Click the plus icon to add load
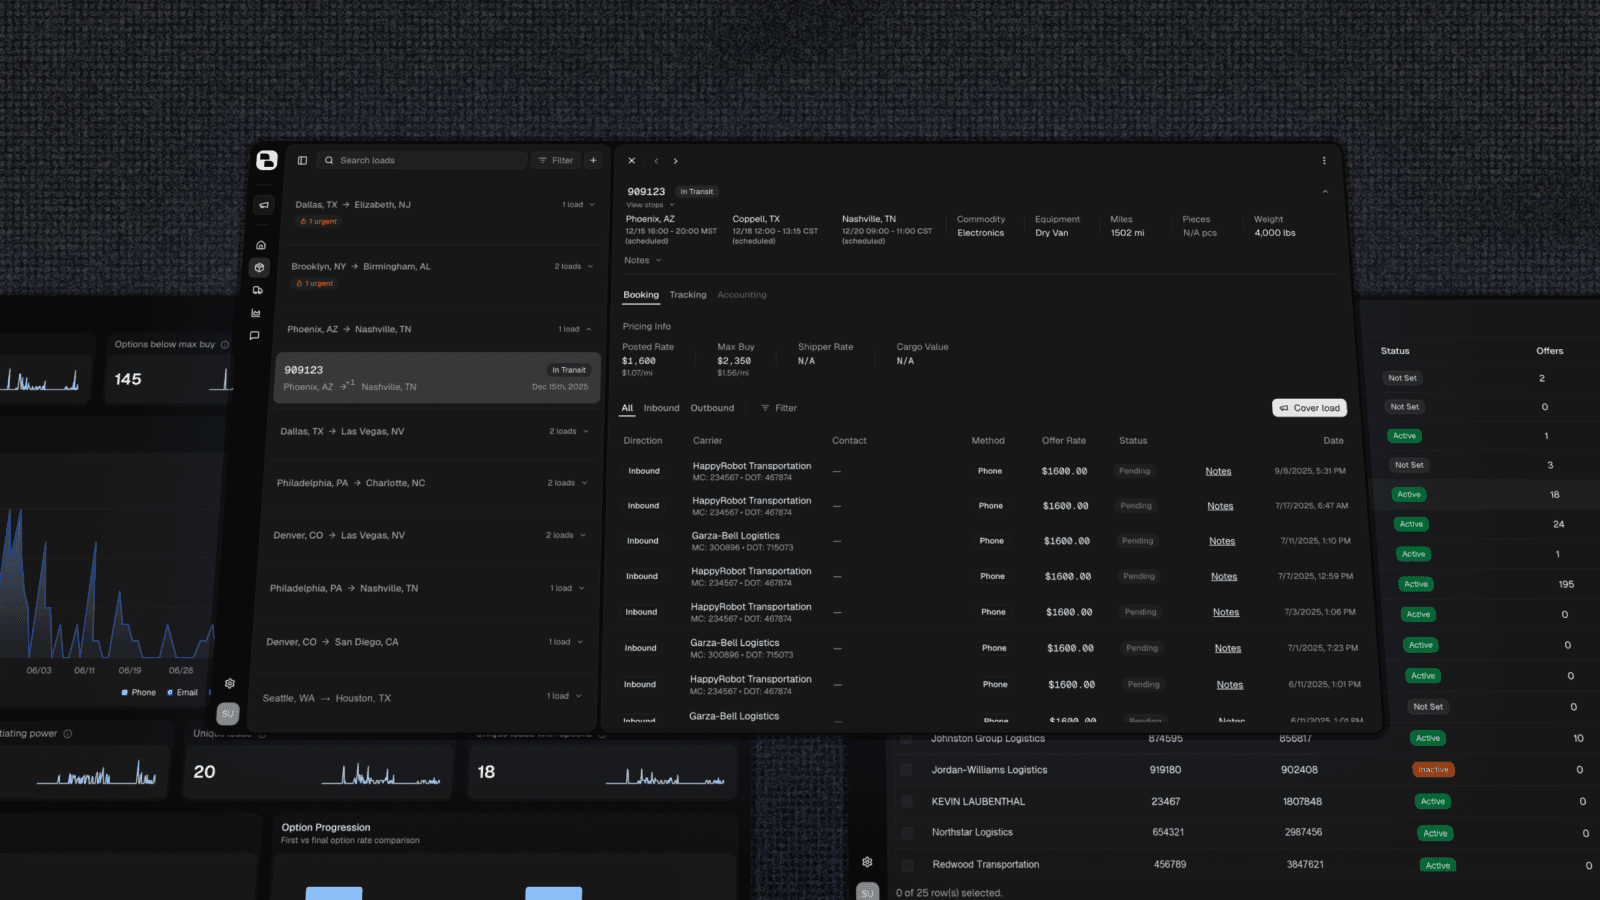 coord(593,160)
